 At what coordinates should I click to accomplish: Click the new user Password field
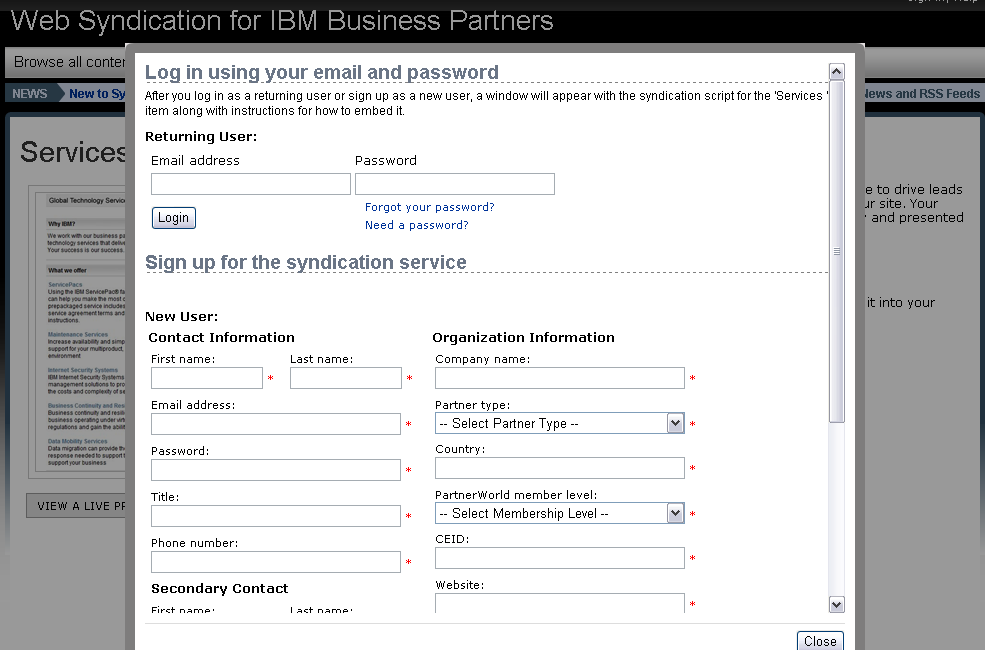coord(276,470)
